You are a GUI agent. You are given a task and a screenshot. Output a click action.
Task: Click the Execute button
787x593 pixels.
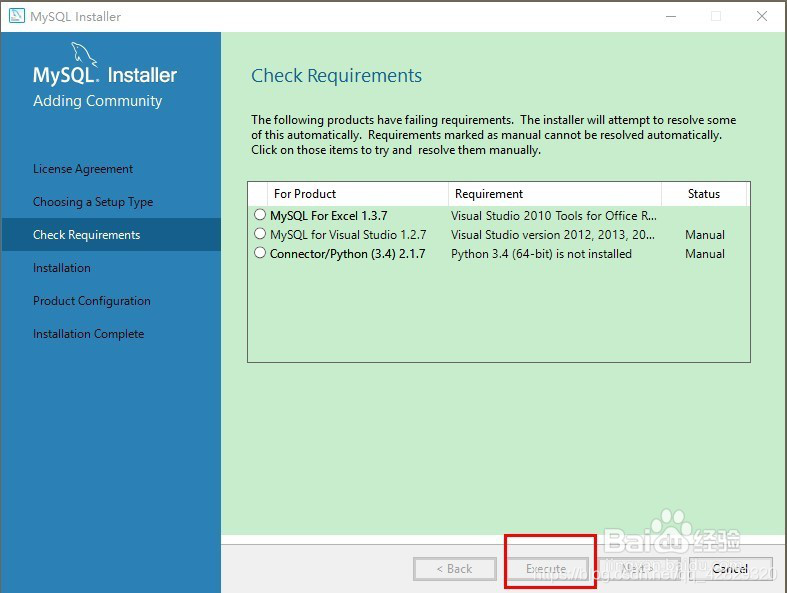546,569
